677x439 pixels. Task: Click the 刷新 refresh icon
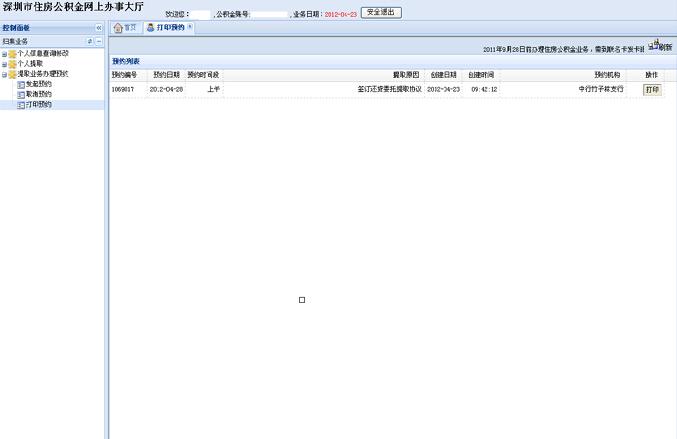[659, 46]
